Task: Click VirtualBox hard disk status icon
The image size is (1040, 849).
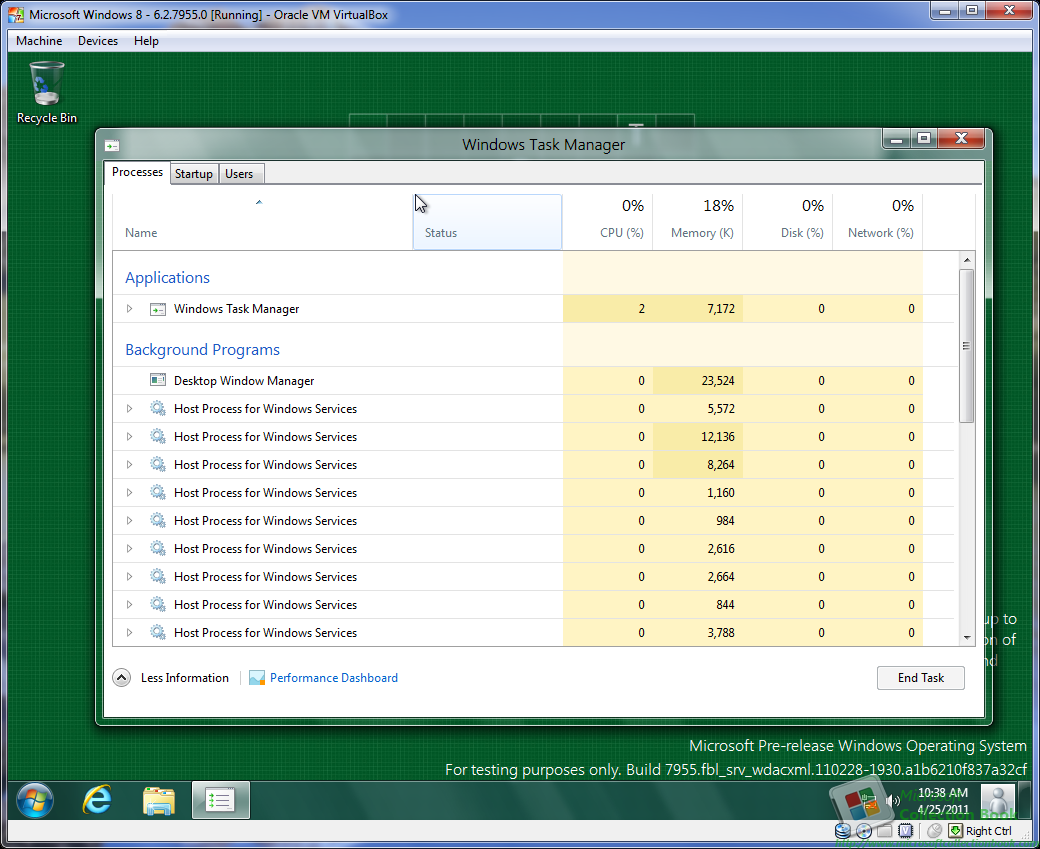Action: pos(842,830)
